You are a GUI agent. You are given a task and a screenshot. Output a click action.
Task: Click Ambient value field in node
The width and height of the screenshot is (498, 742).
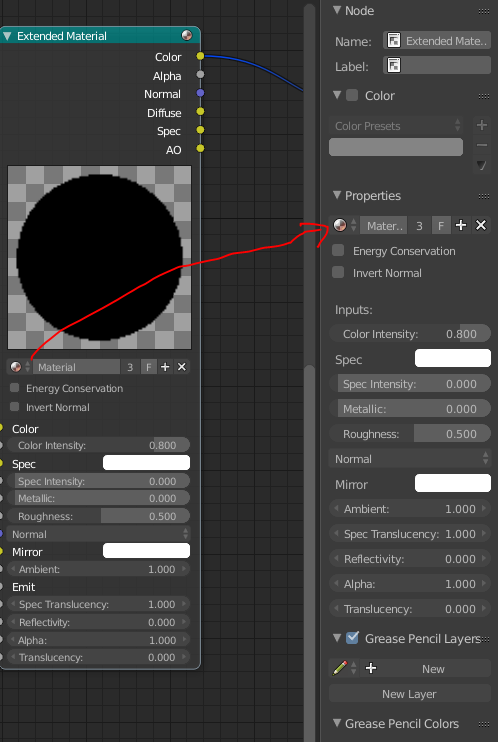click(98, 569)
